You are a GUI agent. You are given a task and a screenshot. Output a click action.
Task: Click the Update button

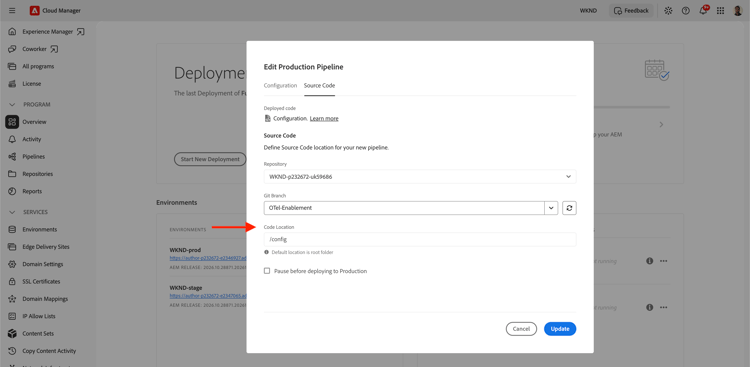click(x=560, y=329)
